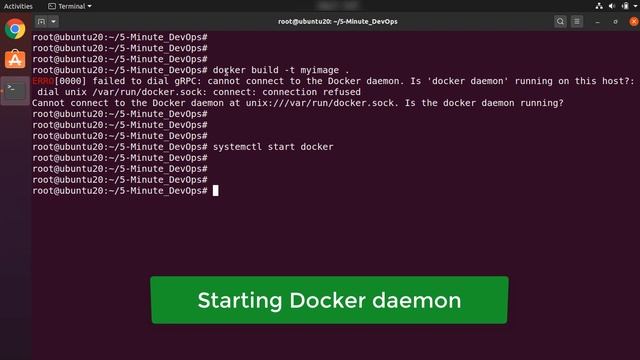Image resolution: width=640 pixels, height=360 pixels.
Task: Click the red ERRO error label
Action: 43,81
